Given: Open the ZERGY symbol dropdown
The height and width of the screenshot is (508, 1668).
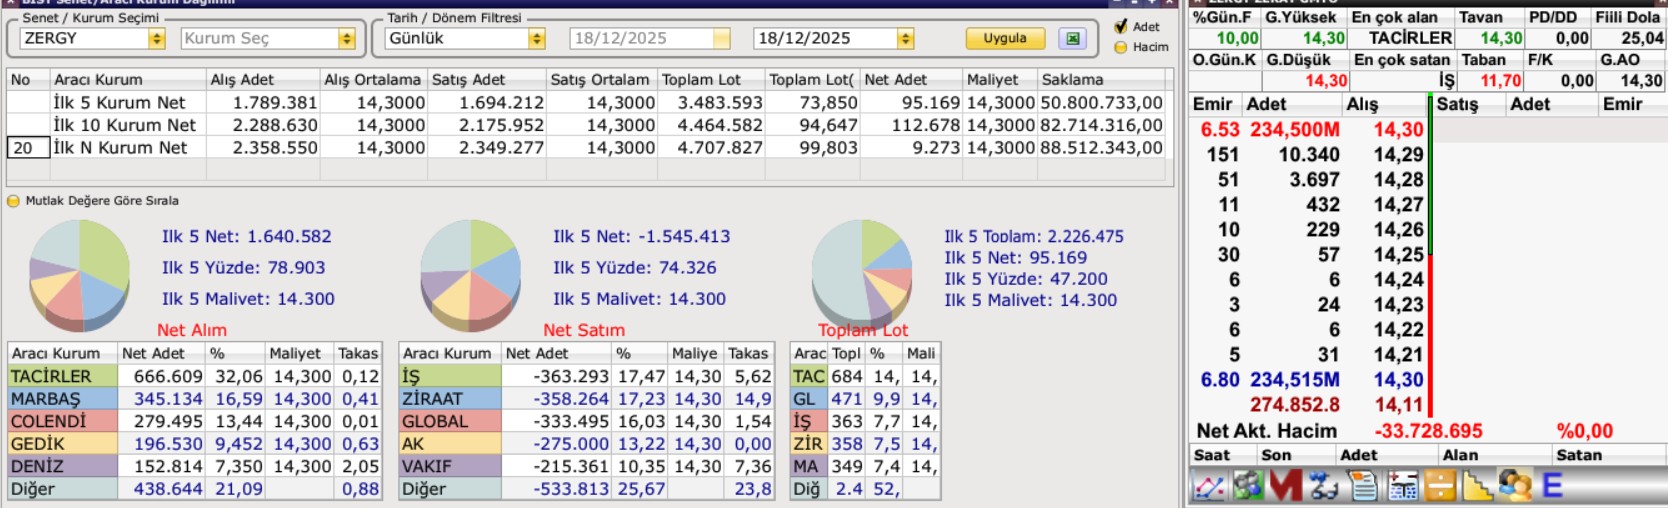Looking at the screenshot, I should point(156,39).
